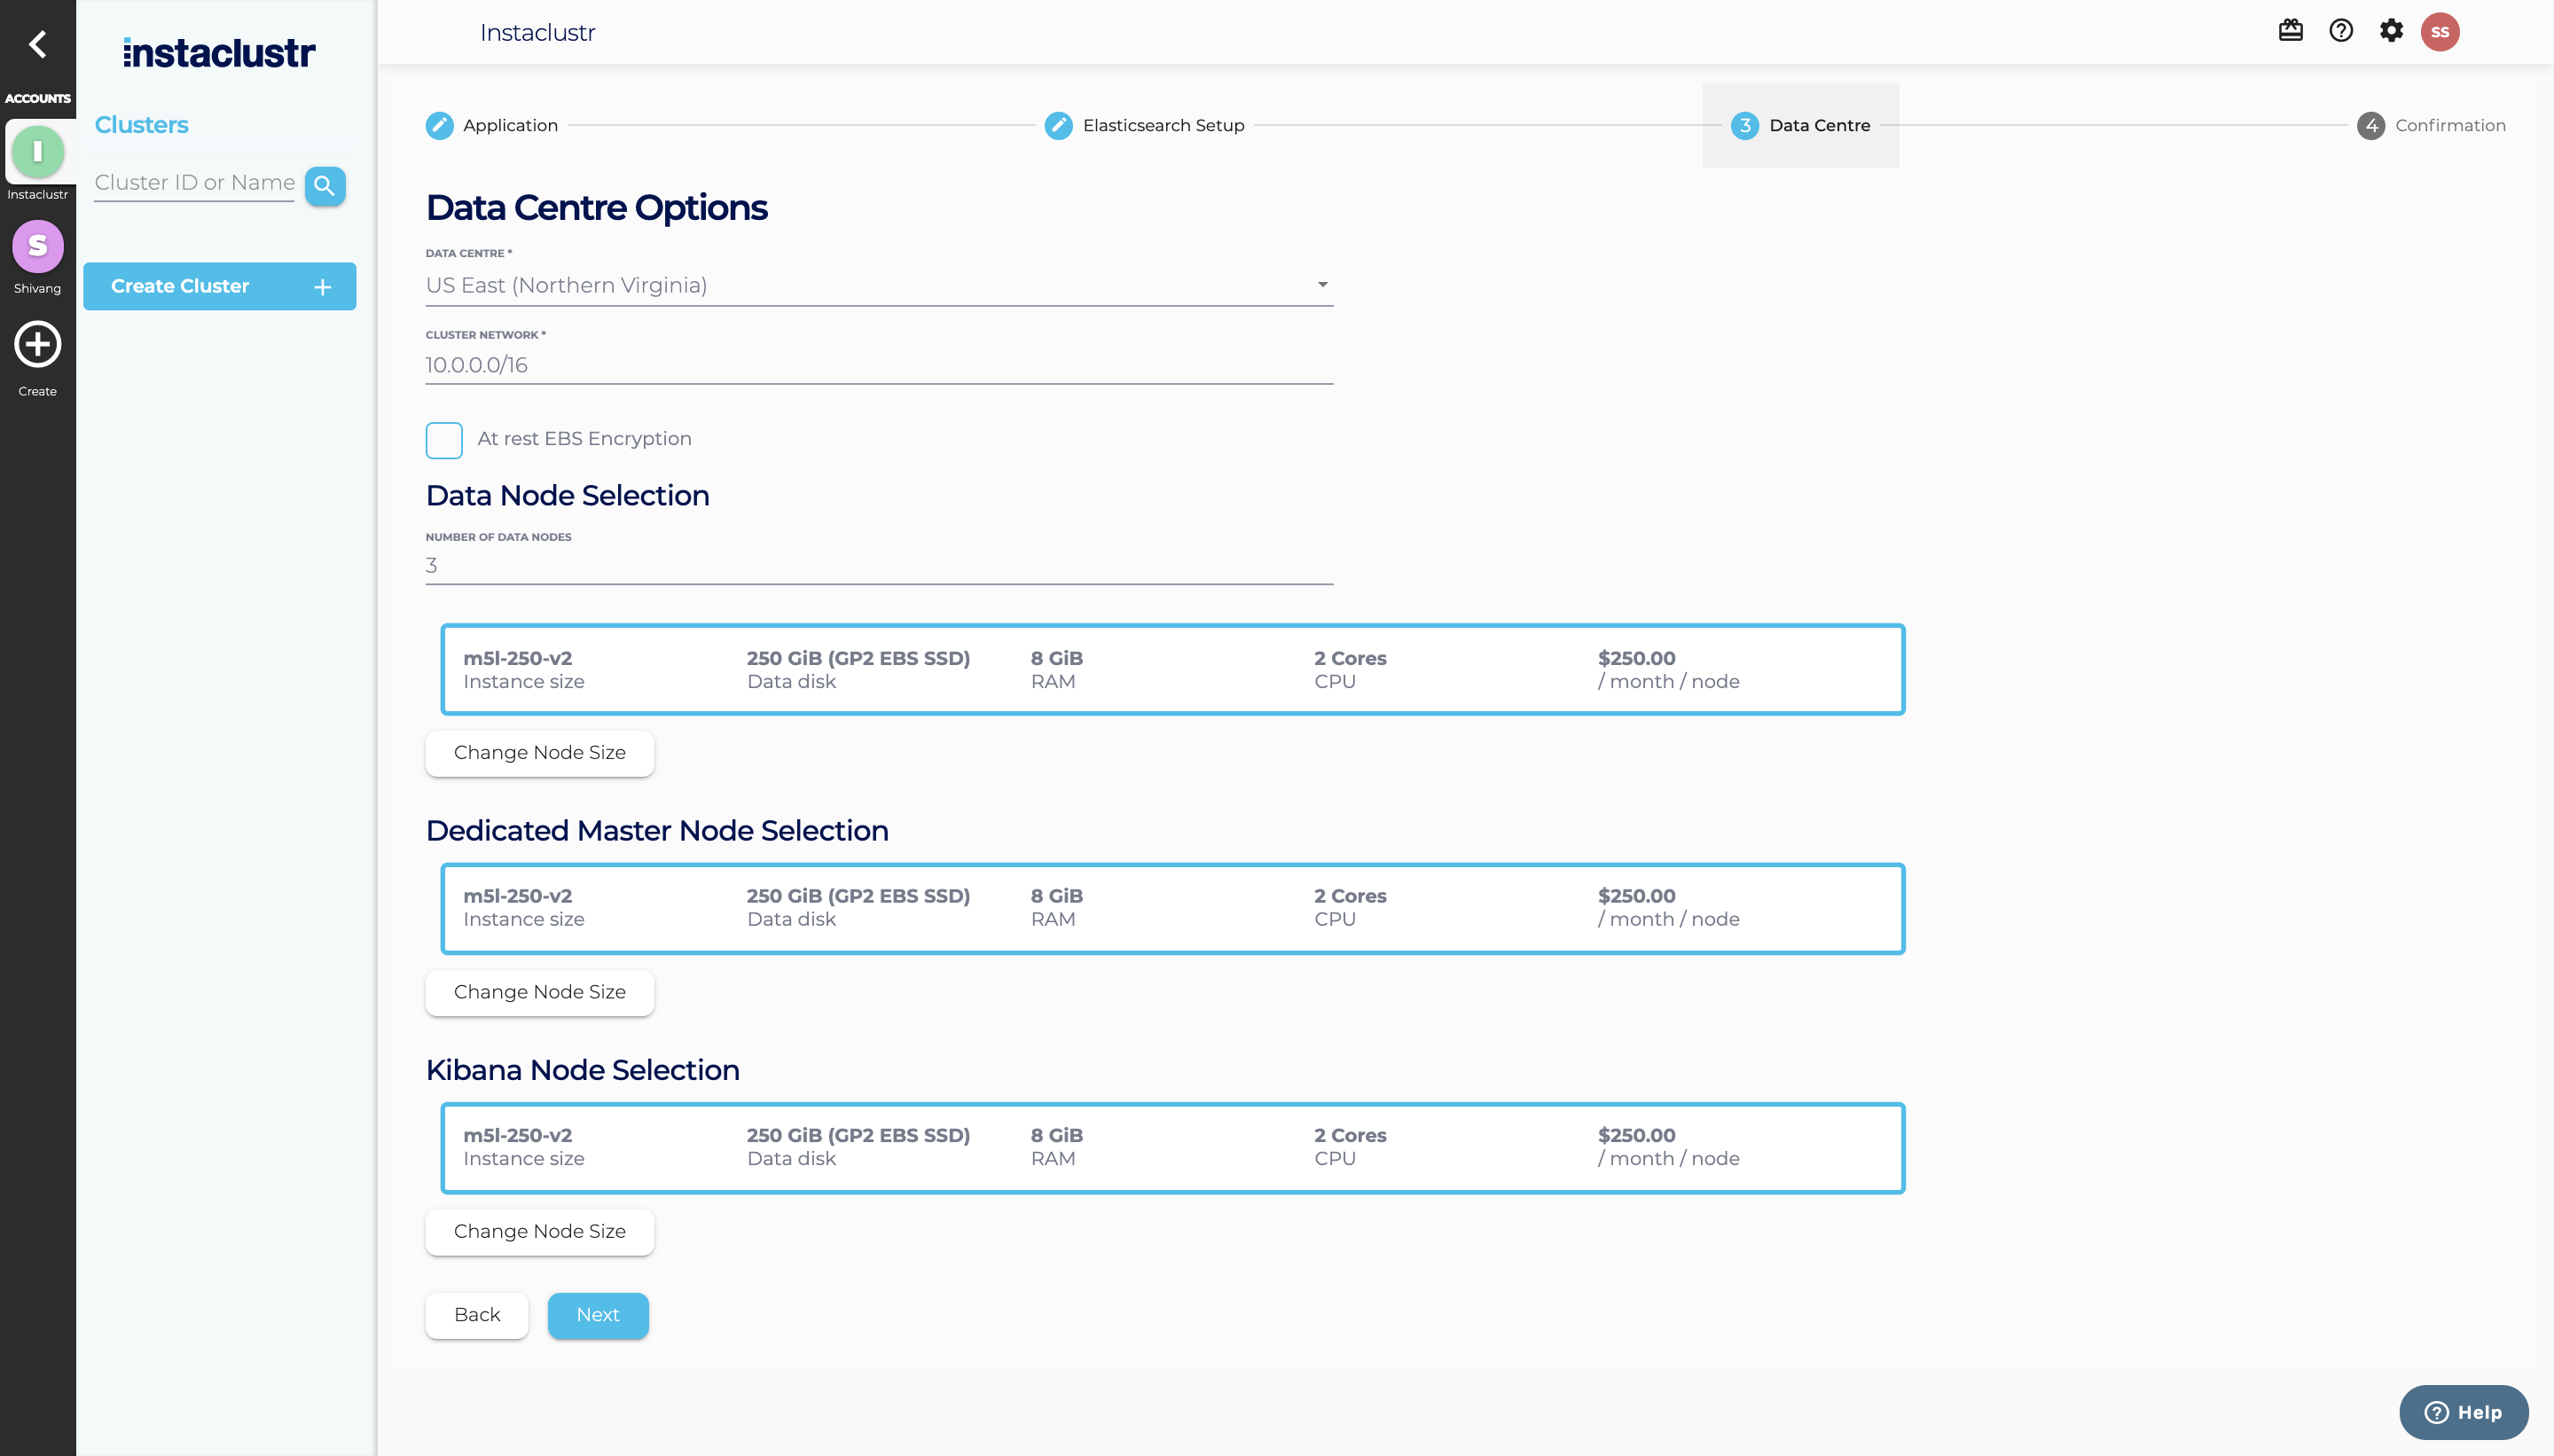Select the Shivang account icon

pos(37,246)
